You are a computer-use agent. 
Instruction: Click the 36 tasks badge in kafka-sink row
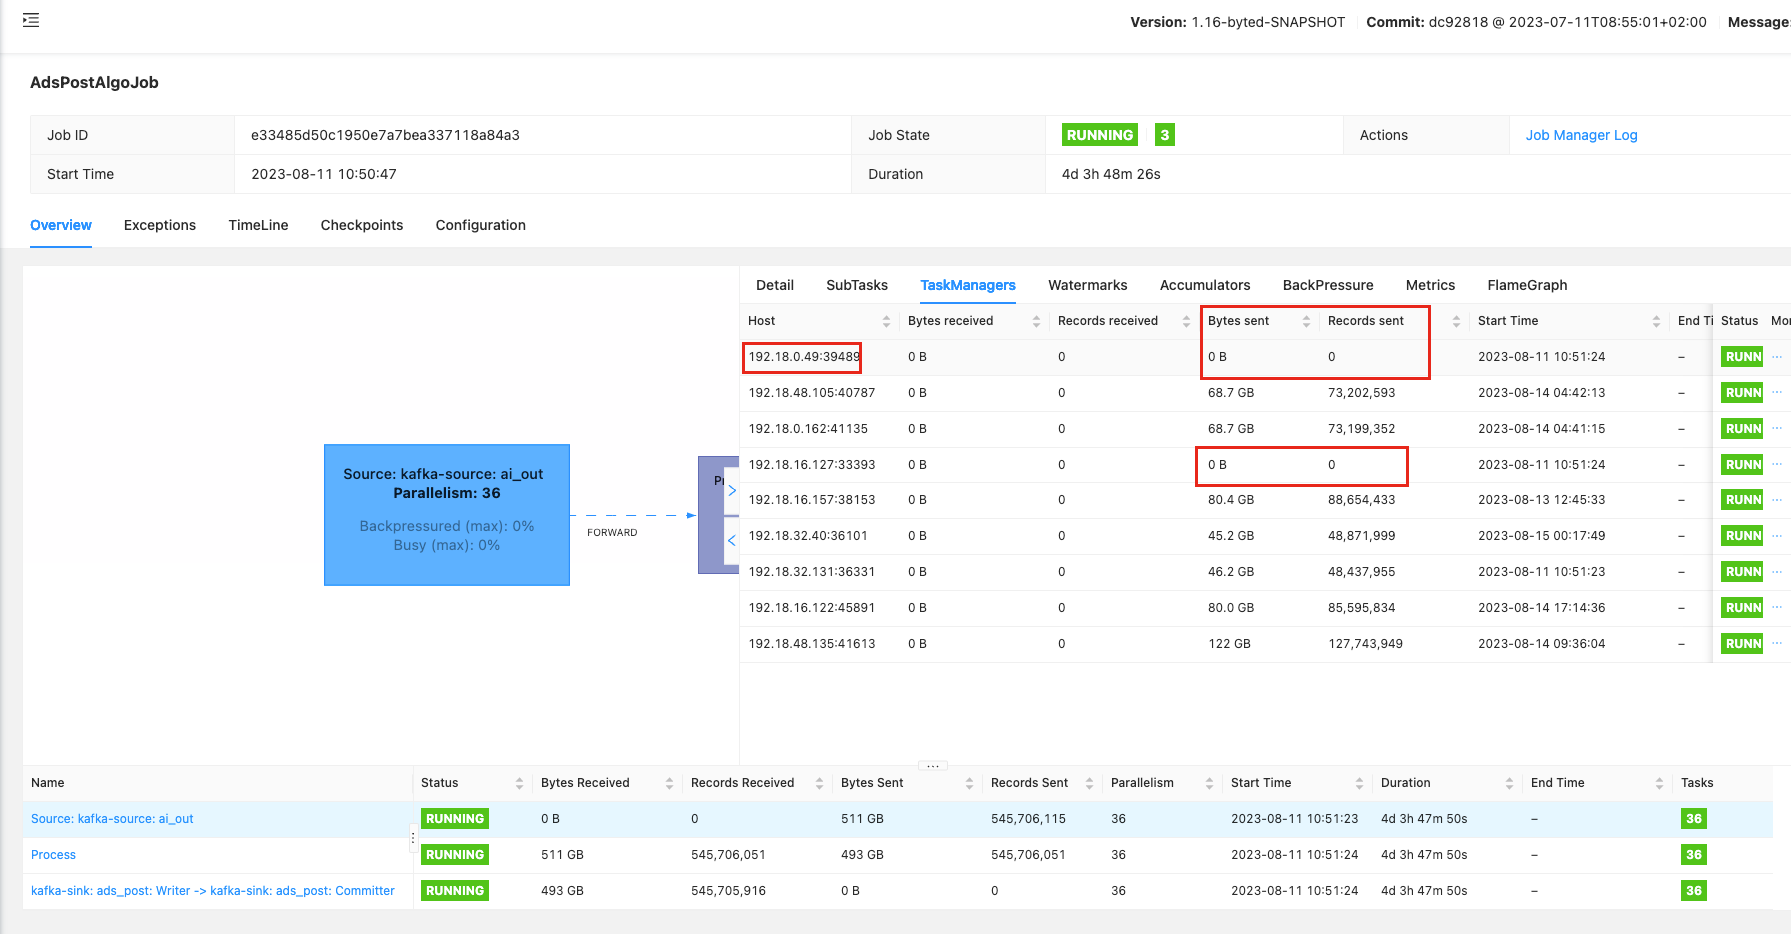coord(1694,891)
